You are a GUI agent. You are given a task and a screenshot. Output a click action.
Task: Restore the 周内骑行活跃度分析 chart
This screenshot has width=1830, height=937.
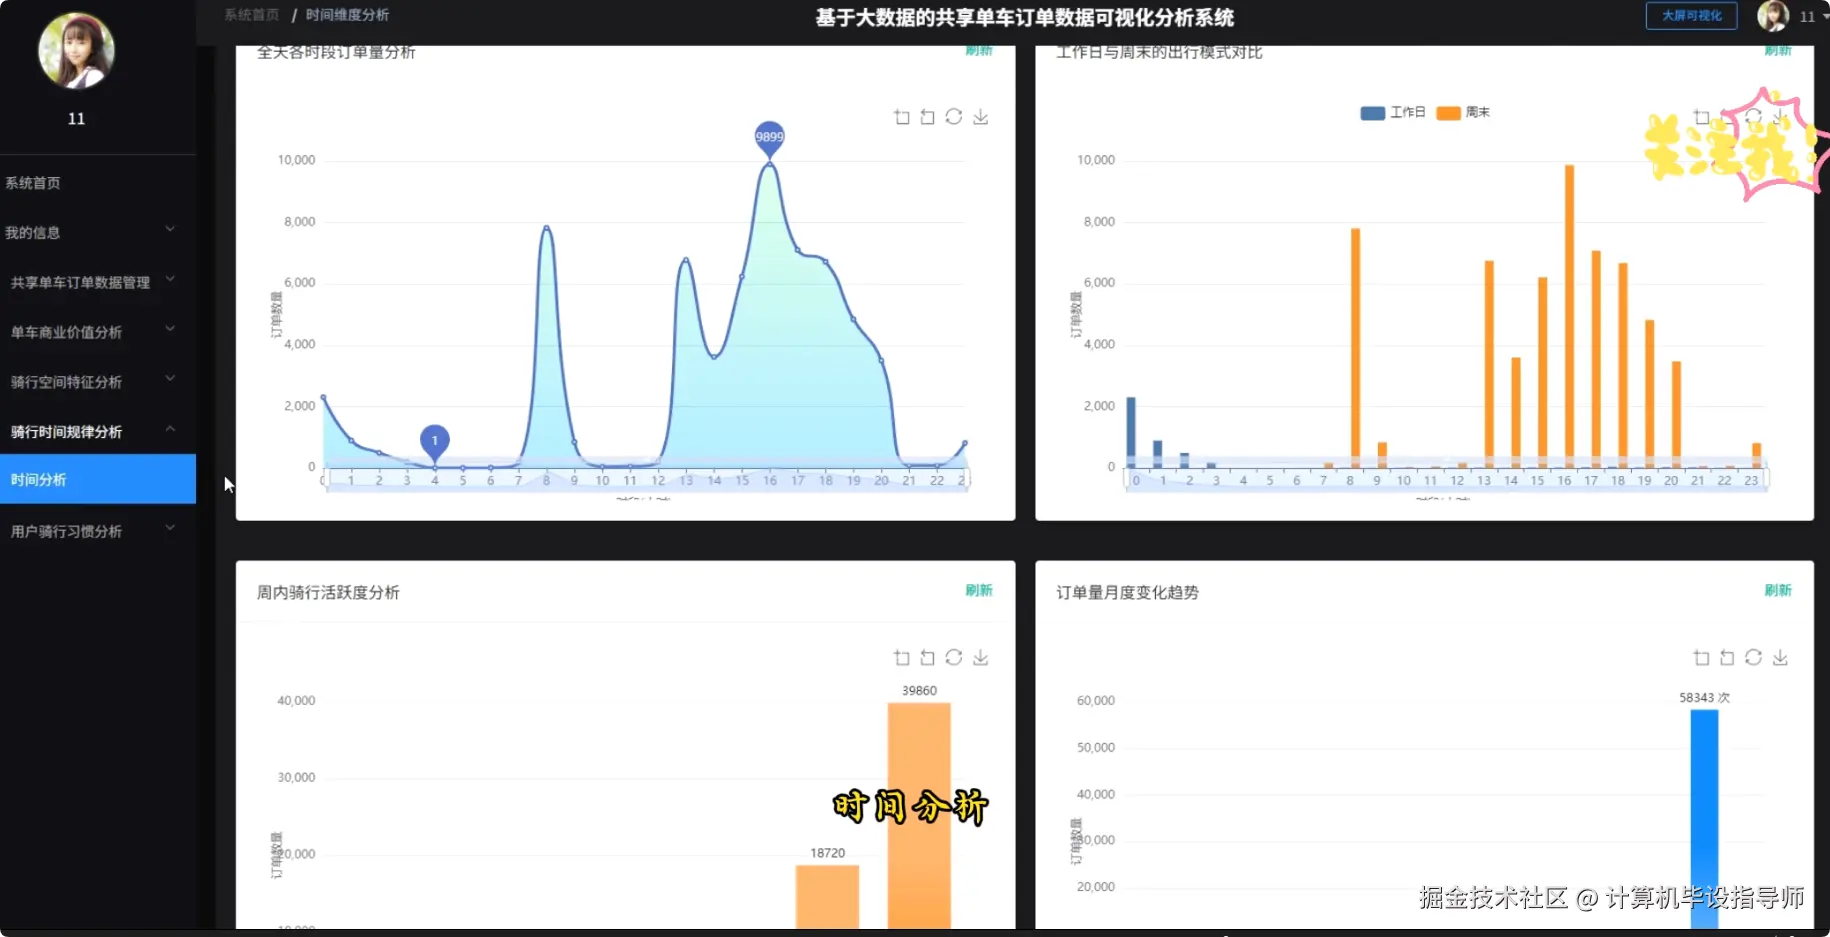954,657
